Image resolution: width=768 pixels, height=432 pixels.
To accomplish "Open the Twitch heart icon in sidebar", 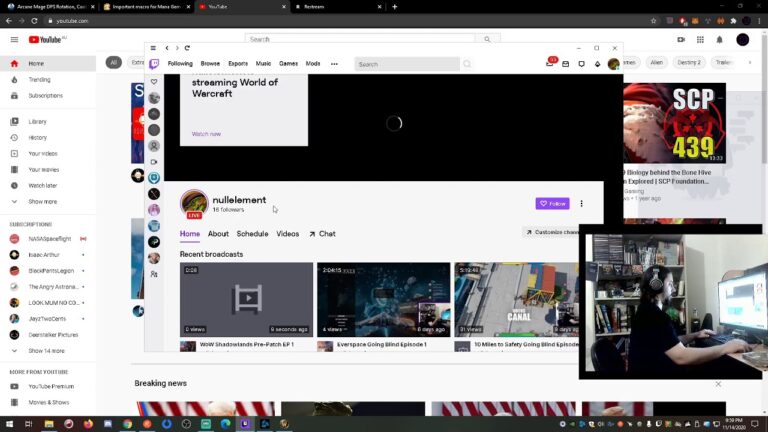I will (154, 82).
